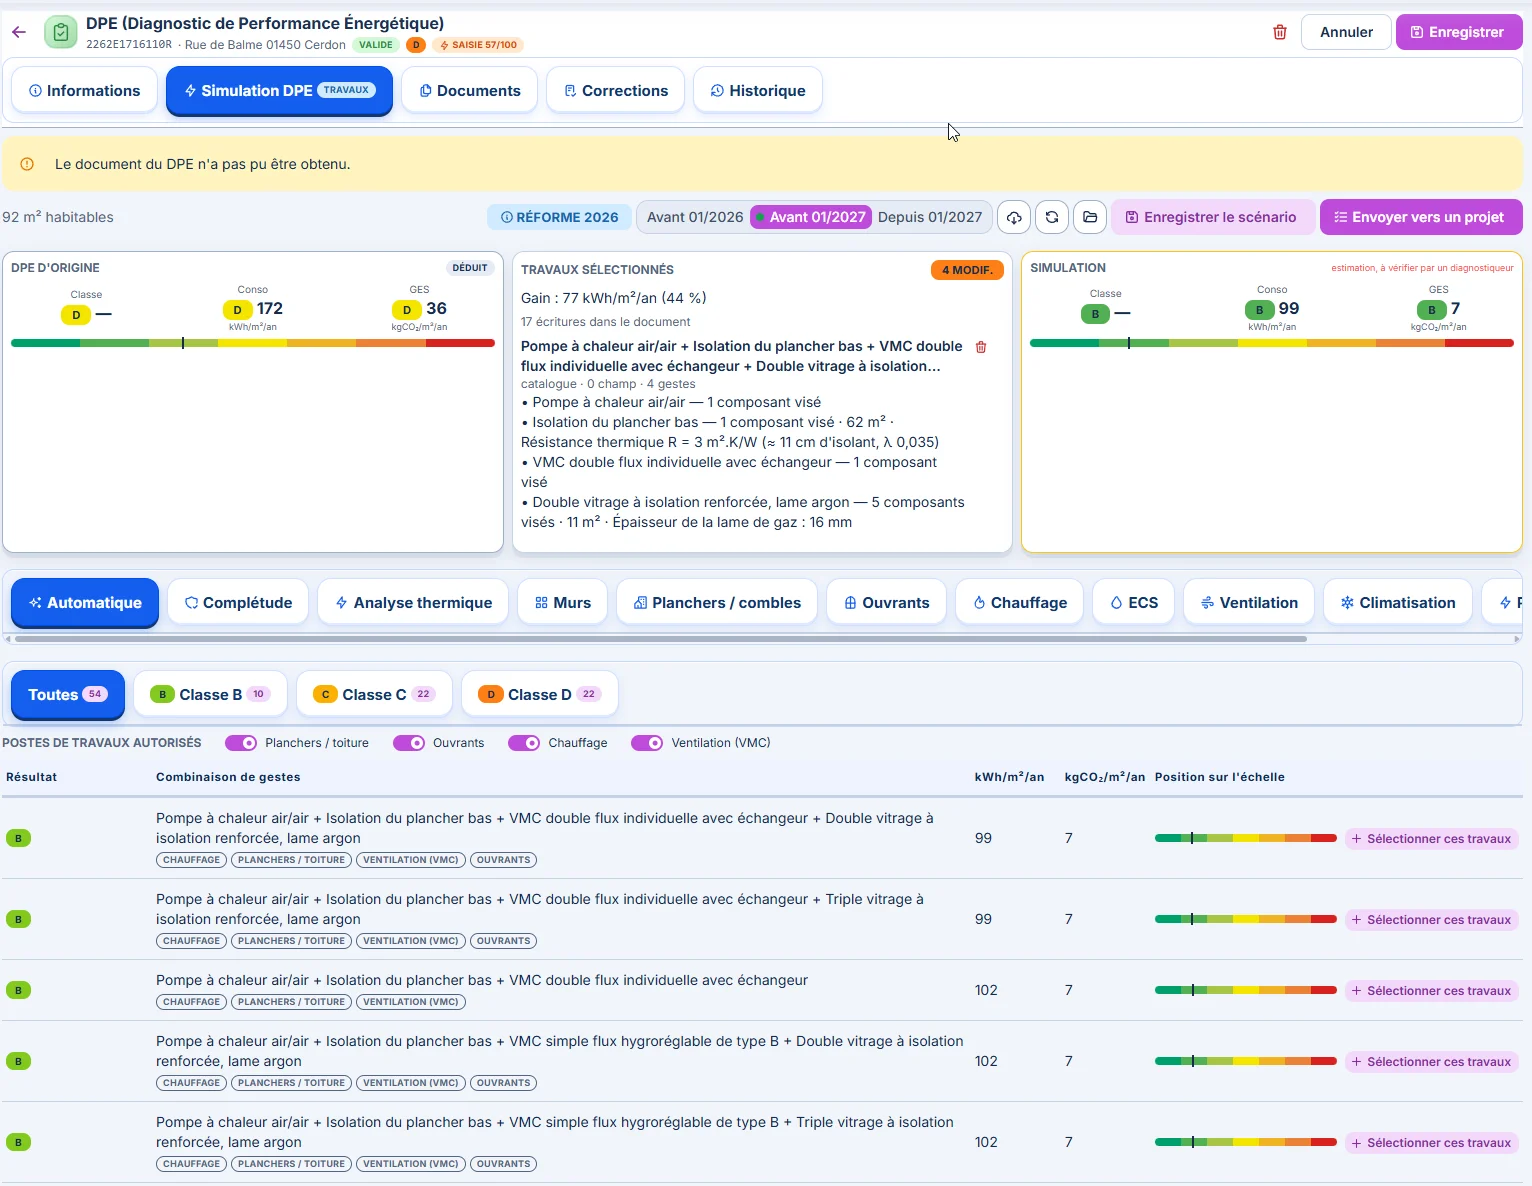Click the kWh/m²/an column header
This screenshot has width=1532, height=1186.
(x=1009, y=777)
